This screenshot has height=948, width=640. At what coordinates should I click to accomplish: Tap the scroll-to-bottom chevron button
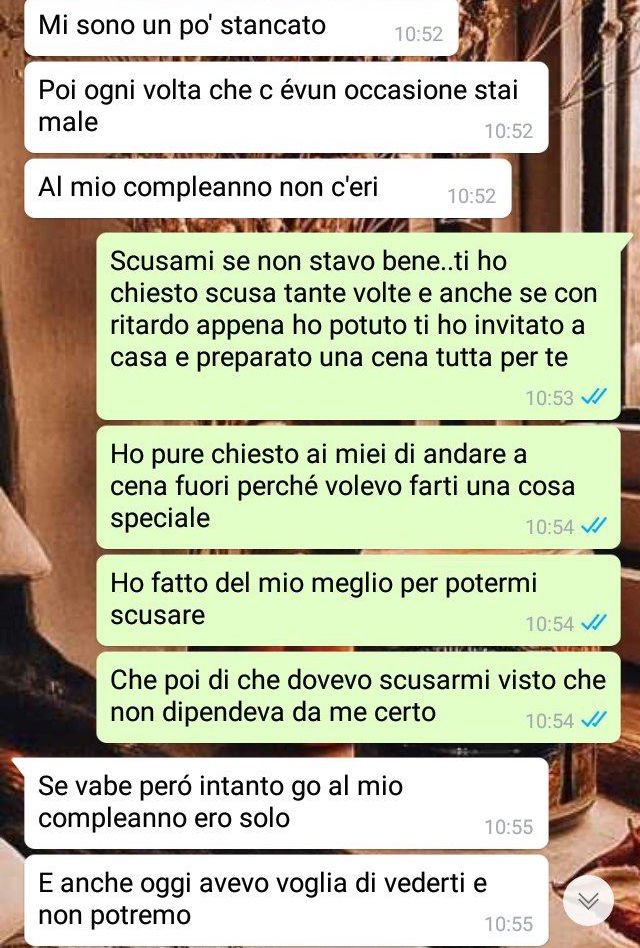[x=588, y=901]
